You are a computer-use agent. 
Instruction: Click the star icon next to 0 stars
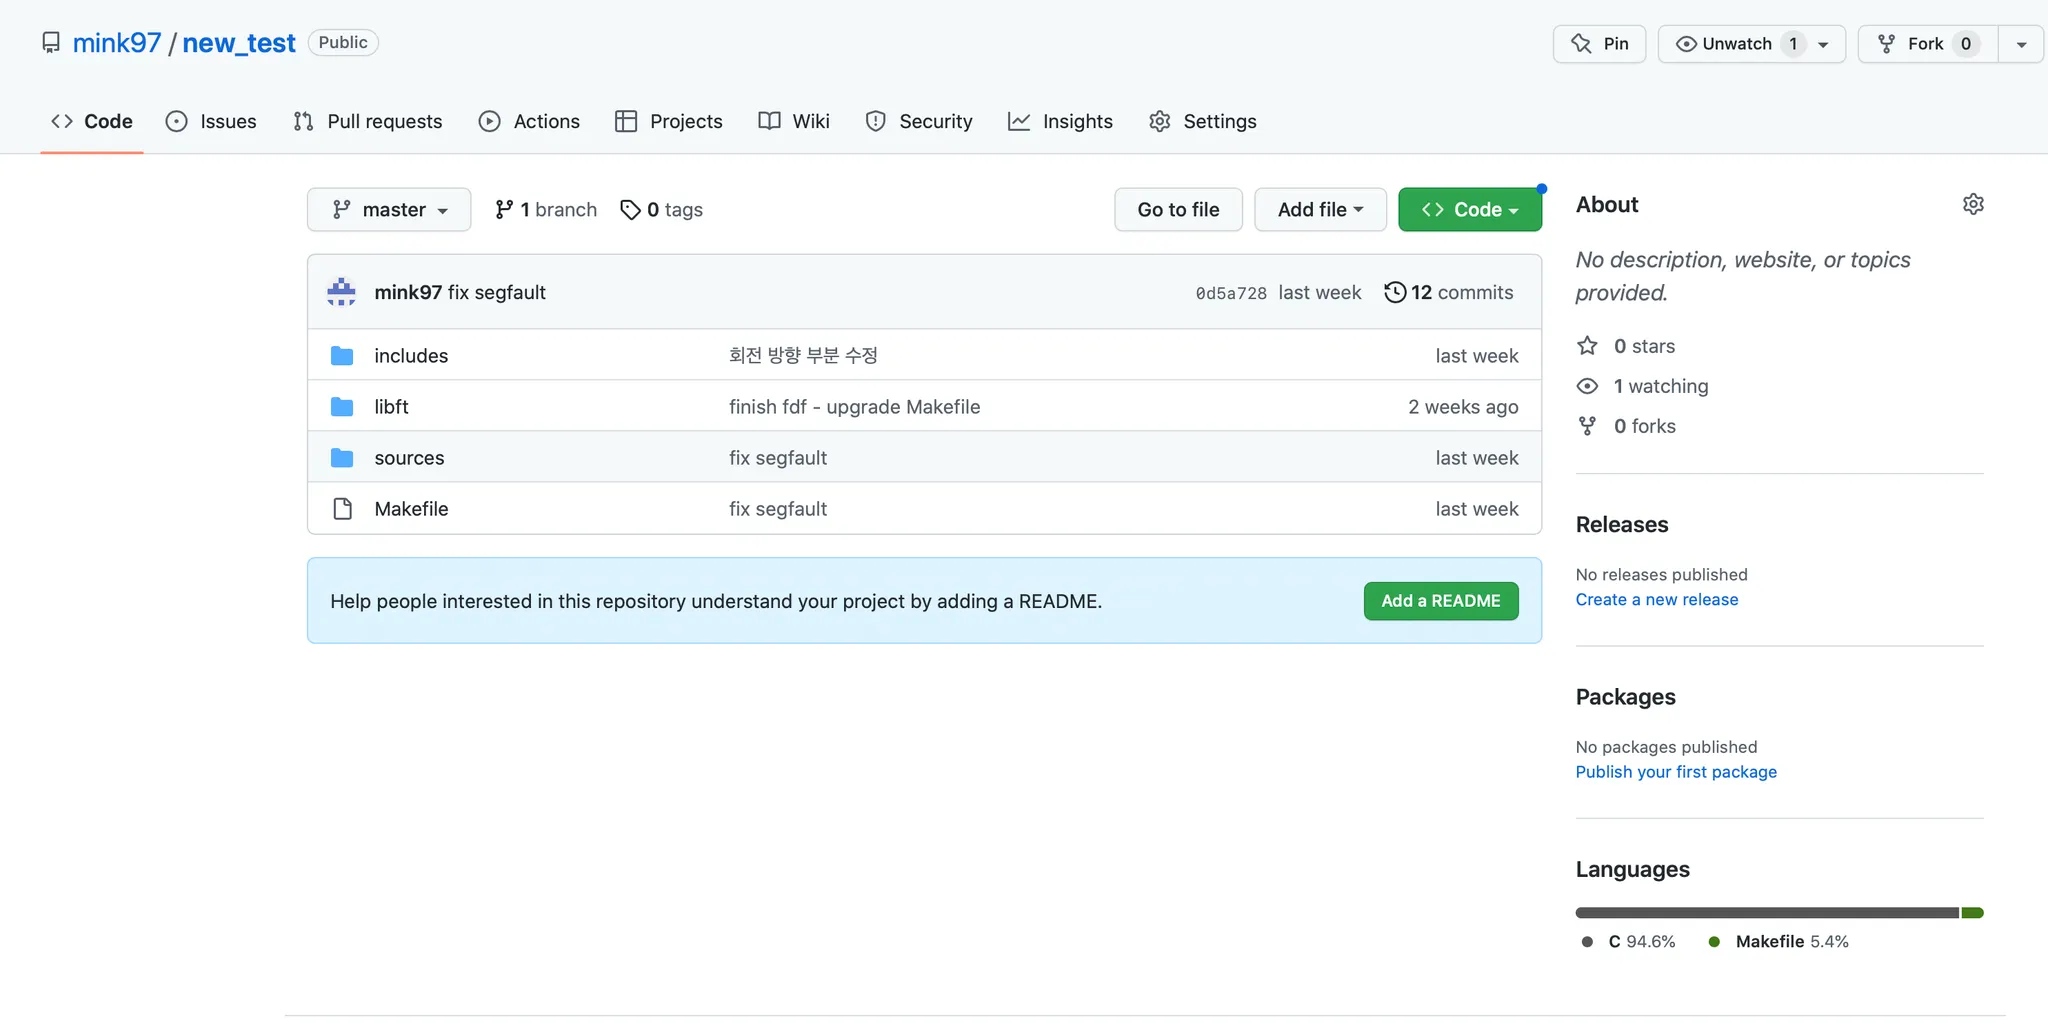1587,346
